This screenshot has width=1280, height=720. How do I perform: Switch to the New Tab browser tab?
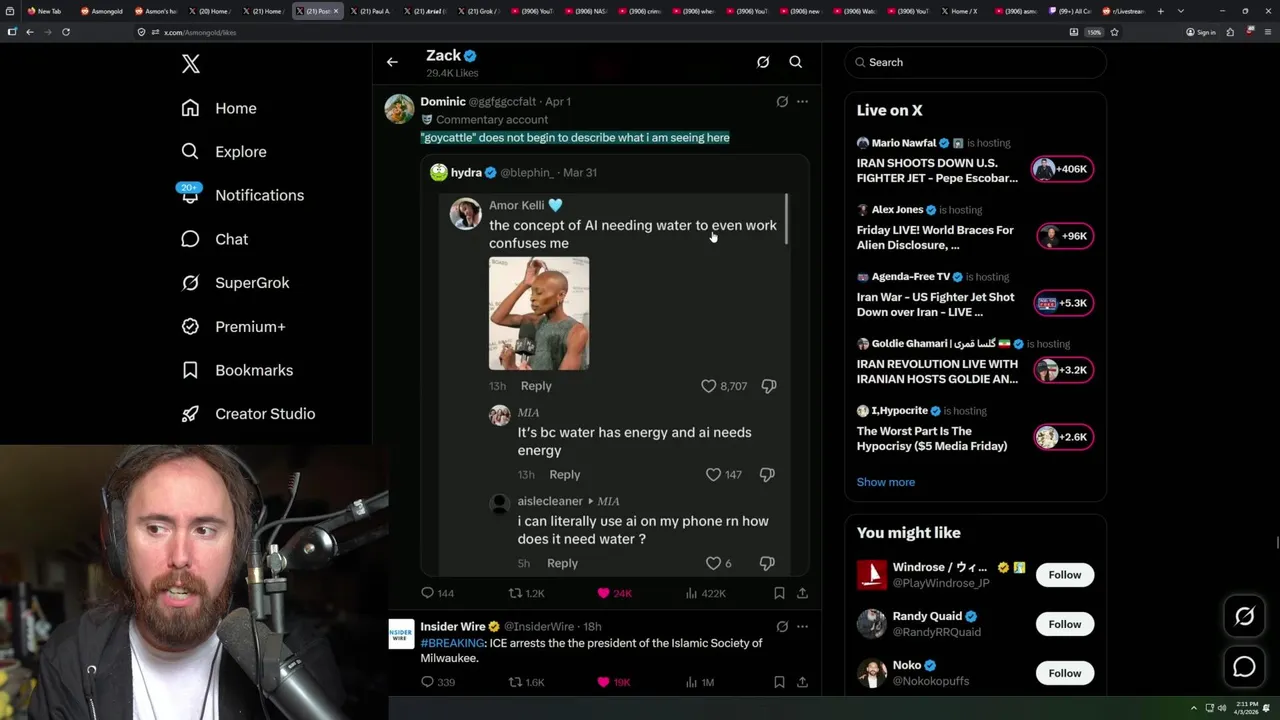pyautogui.click(x=47, y=11)
